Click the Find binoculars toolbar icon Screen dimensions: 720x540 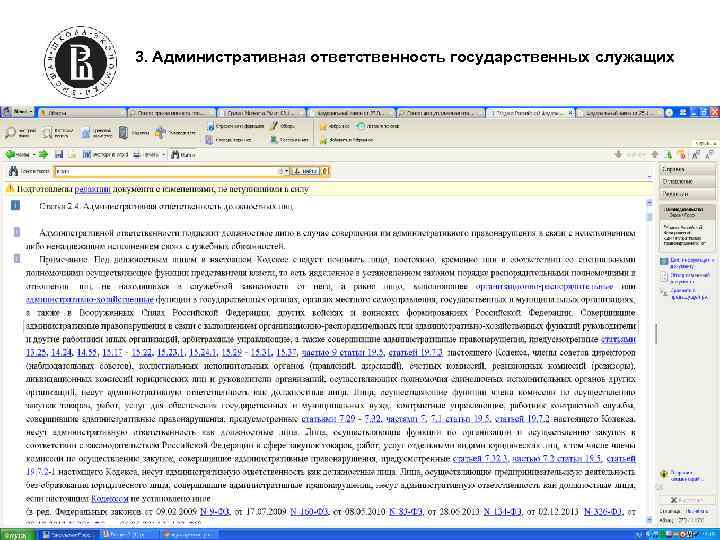click(x=175, y=155)
